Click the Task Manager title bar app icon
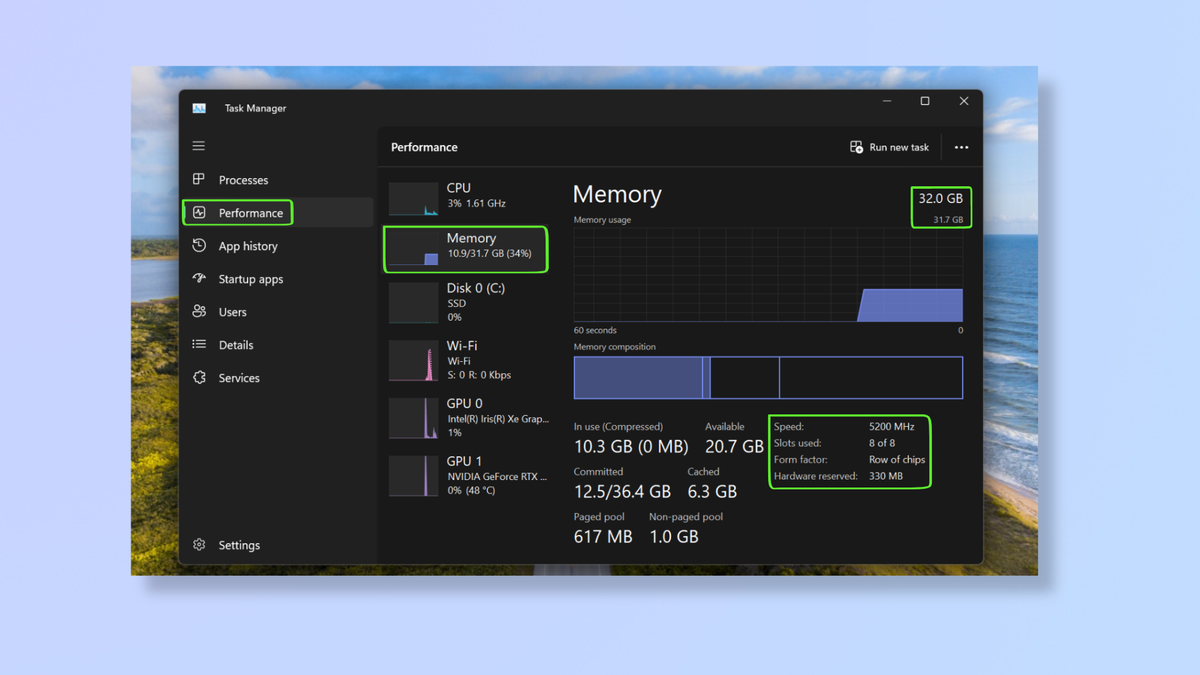The width and height of the screenshot is (1200, 675). click(x=199, y=108)
